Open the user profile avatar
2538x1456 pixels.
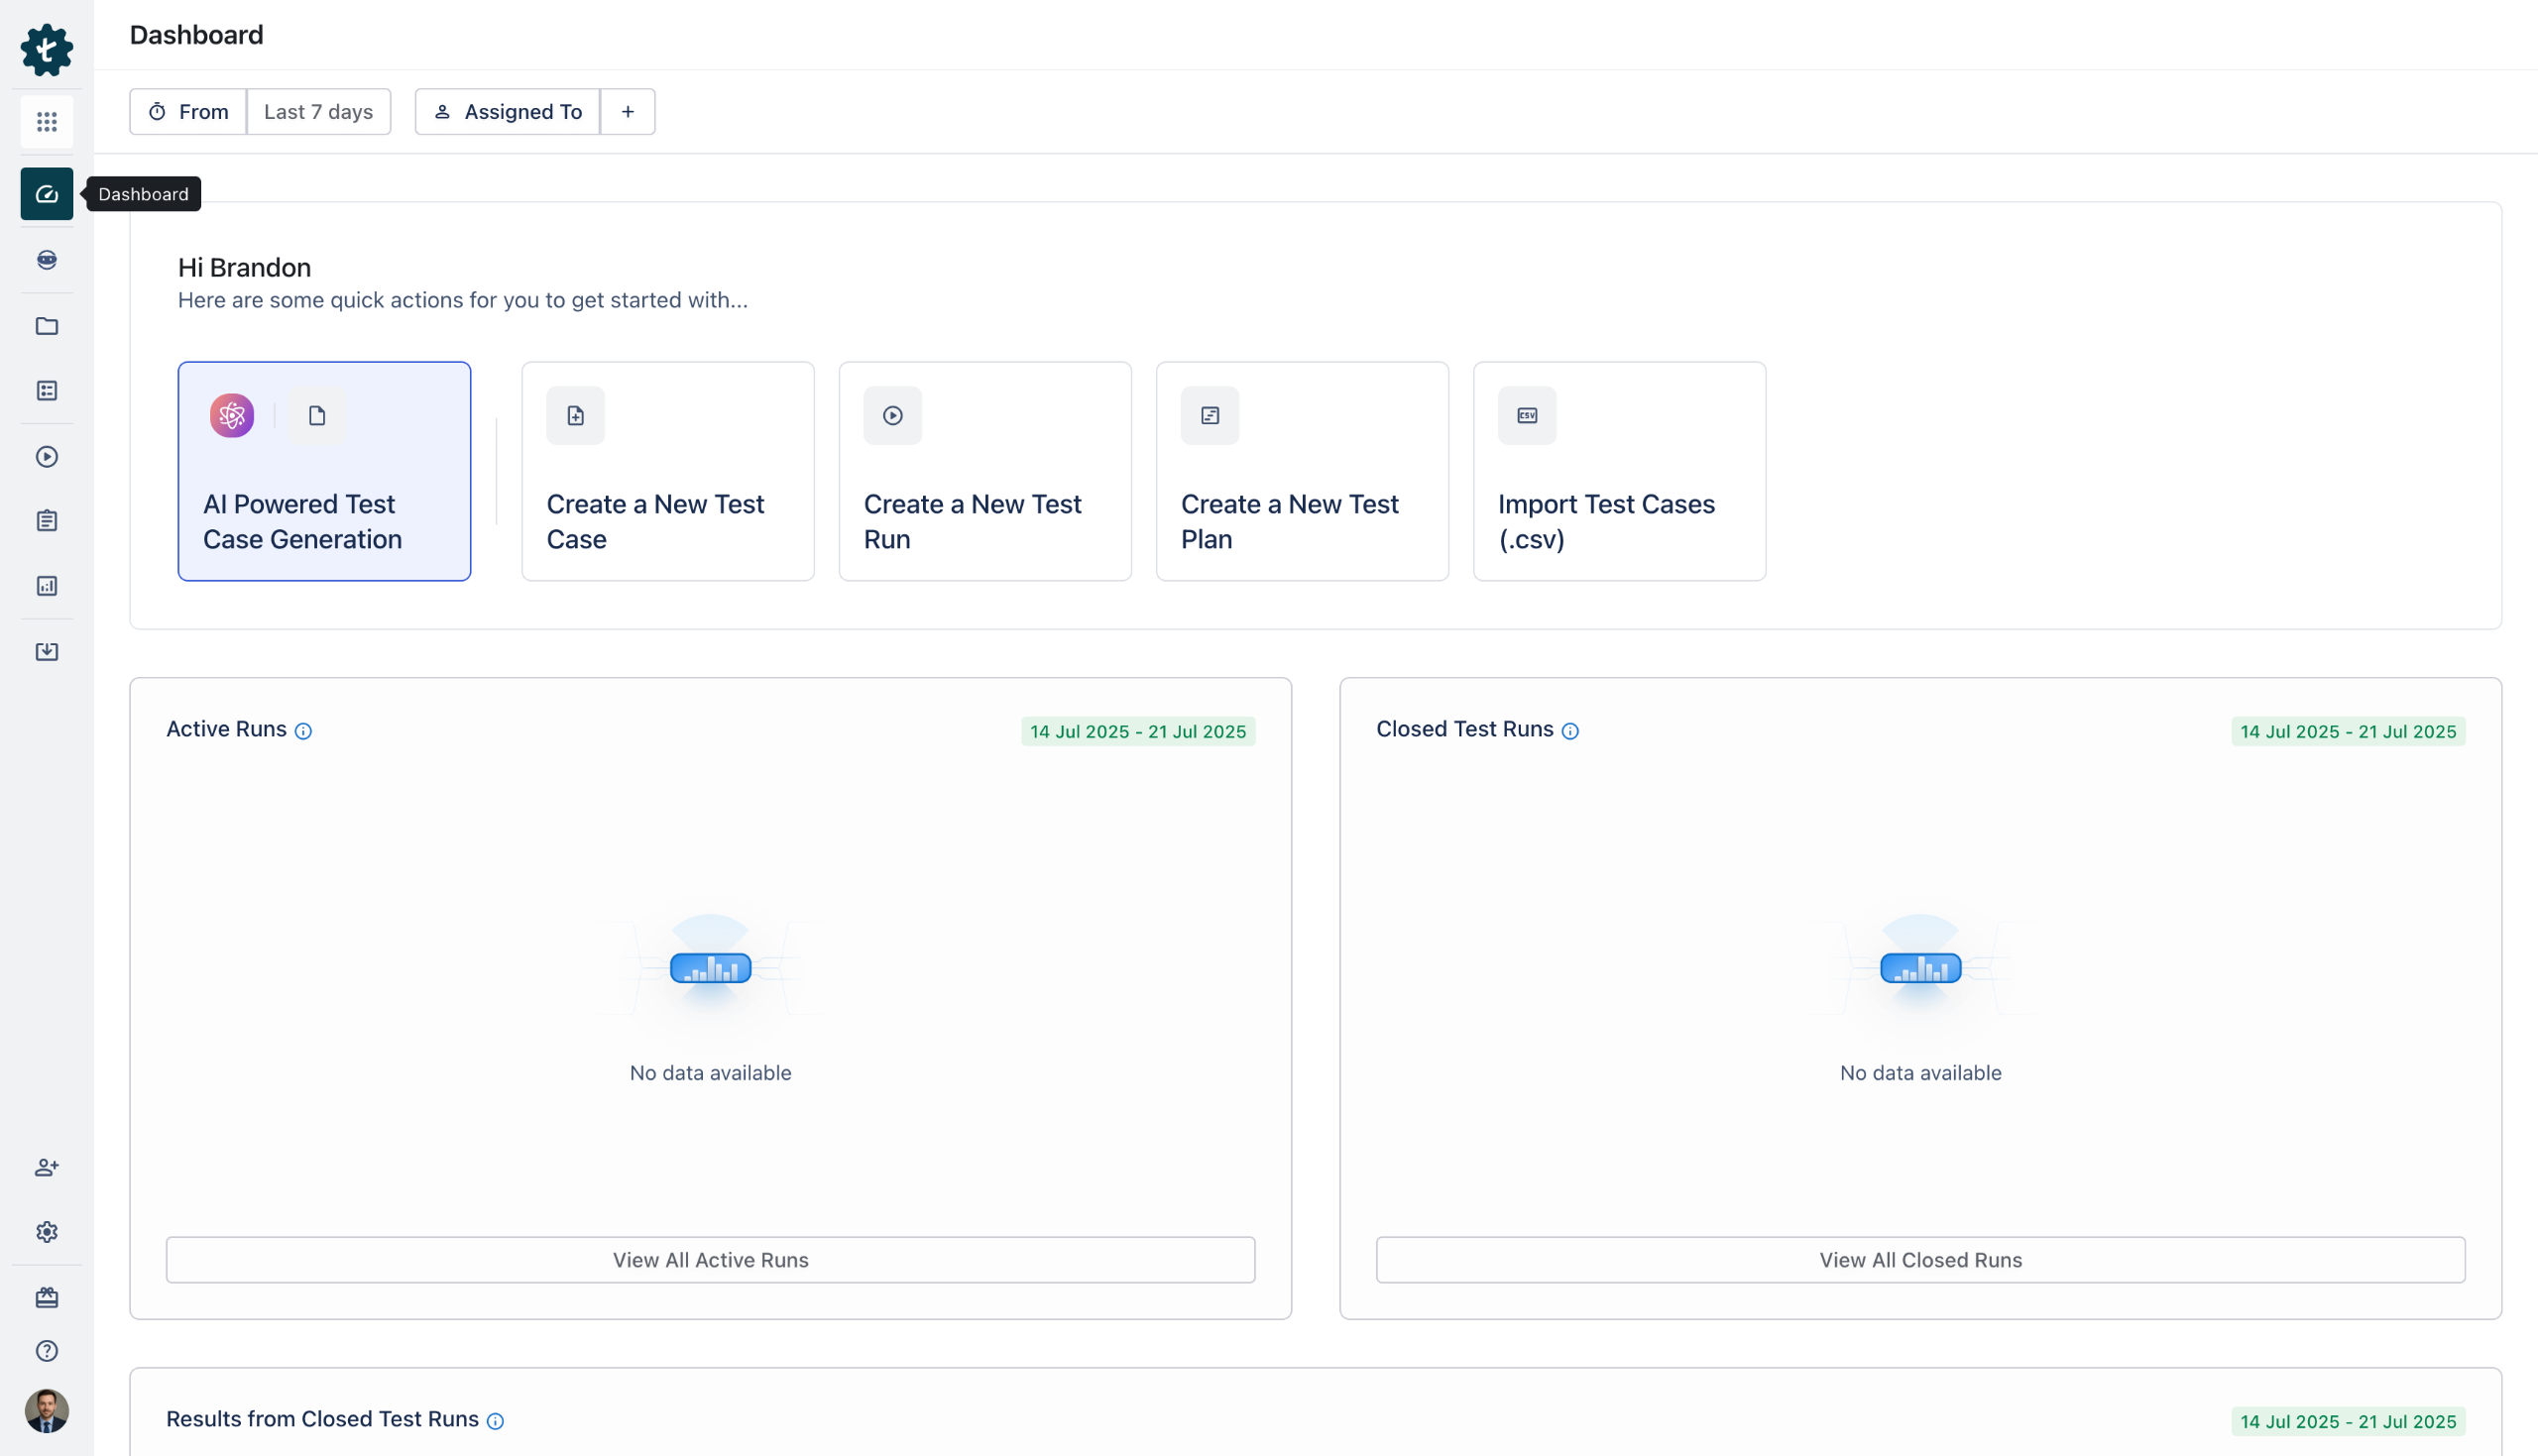(47, 1410)
